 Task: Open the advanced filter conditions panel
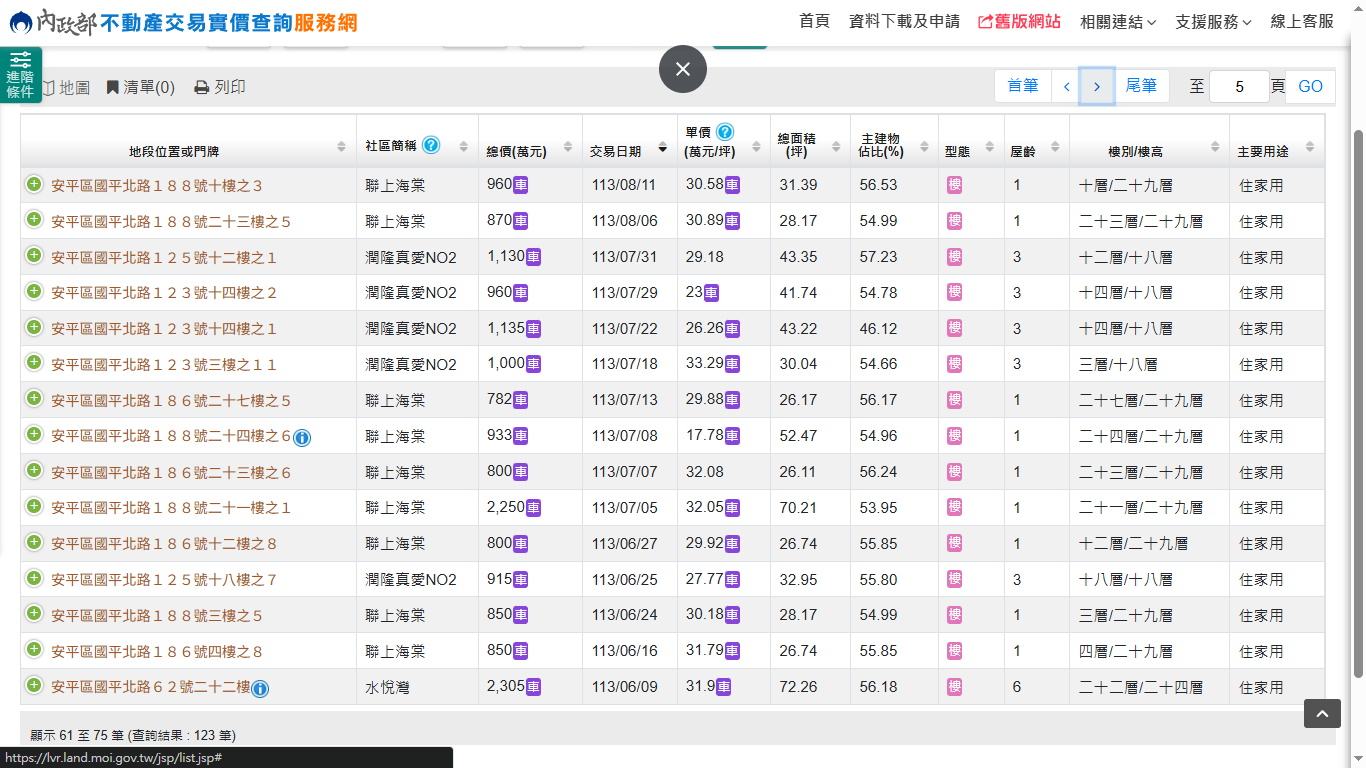point(20,75)
